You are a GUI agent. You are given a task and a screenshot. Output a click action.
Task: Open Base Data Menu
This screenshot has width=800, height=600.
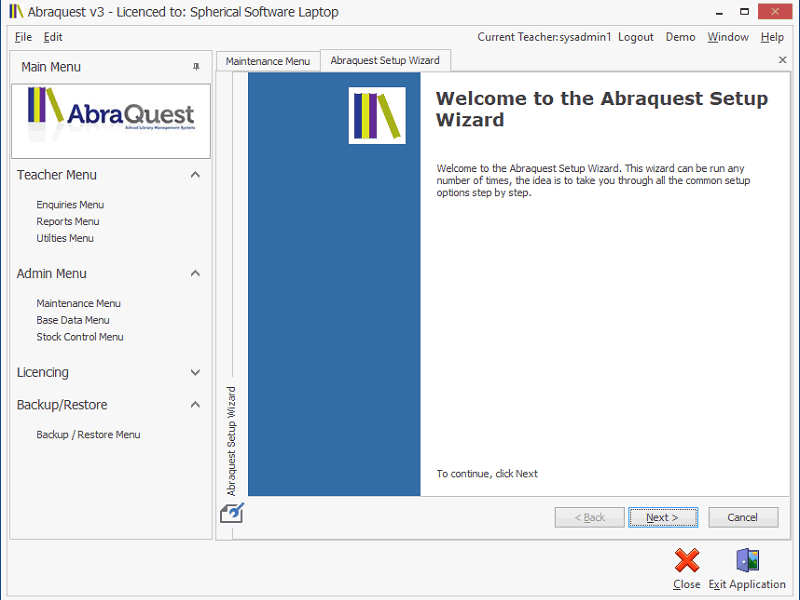click(73, 320)
